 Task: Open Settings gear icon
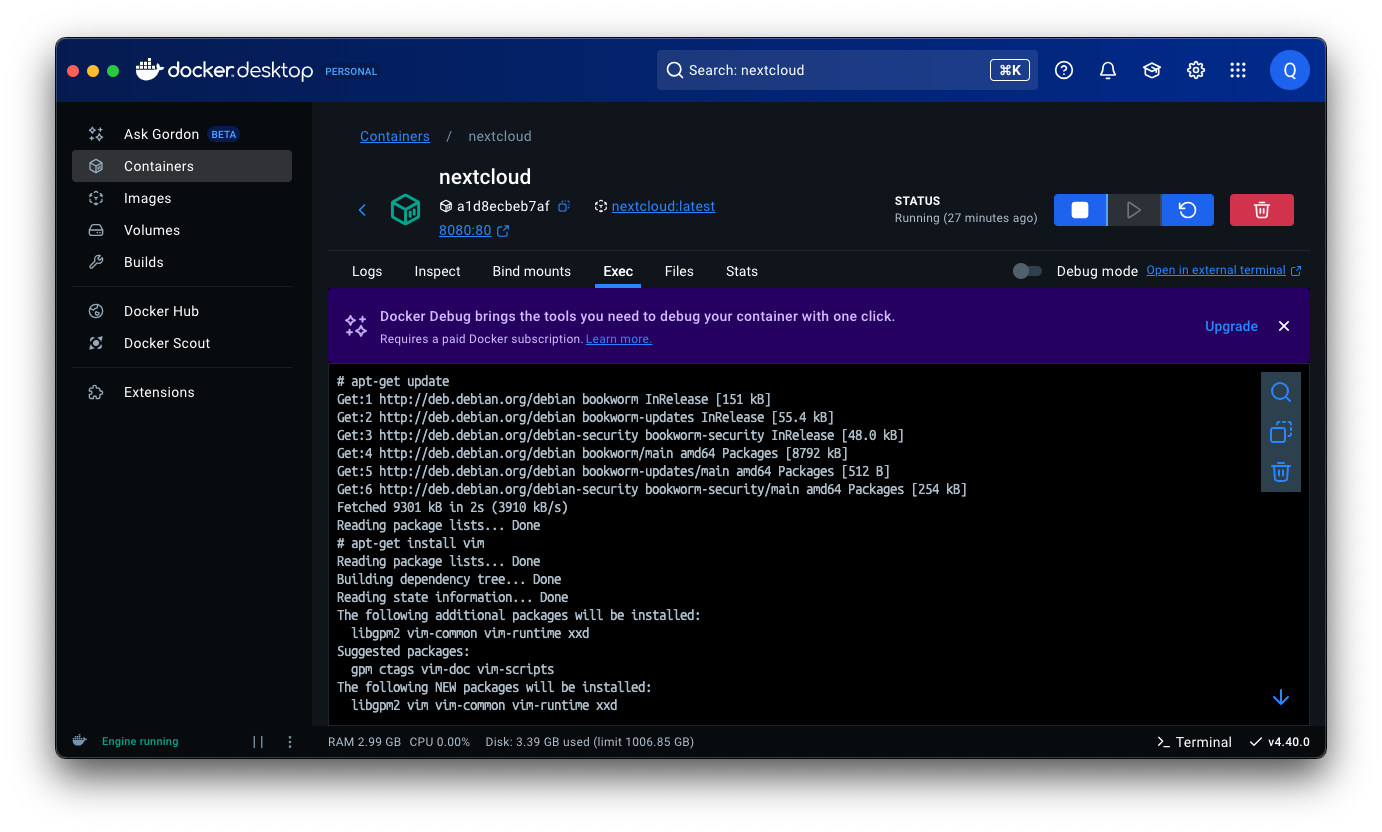1196,70
